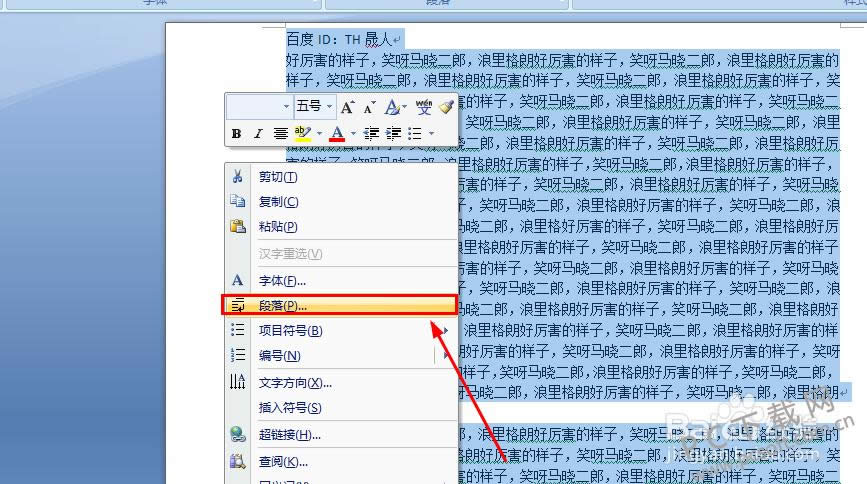Open the phonetic guide (wén) tool
Image resolution: width=867 pixels, height=484 pixels.
[423, 106]
